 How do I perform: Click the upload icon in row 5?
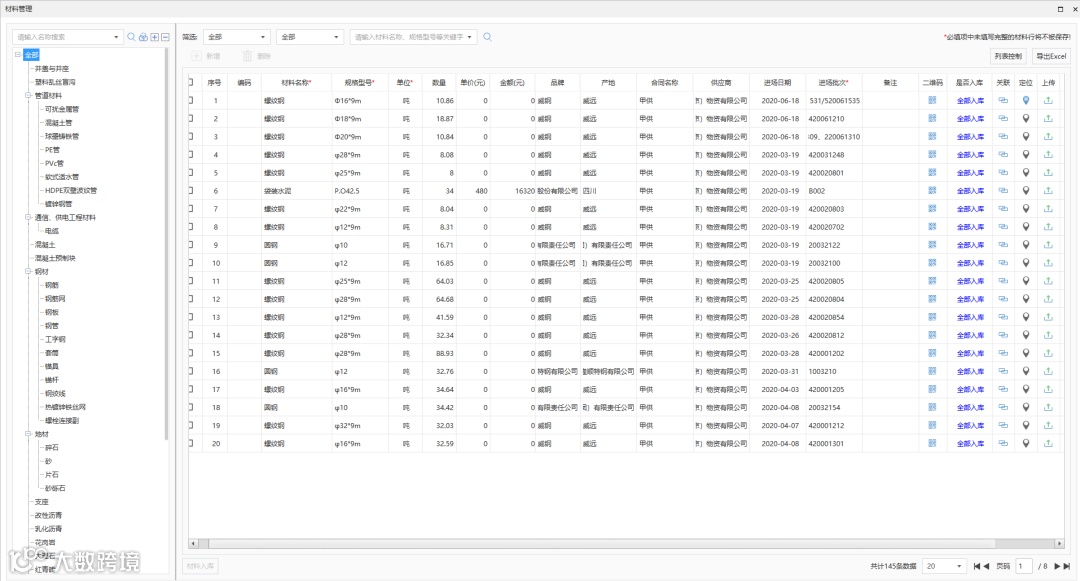[1048, 173]
